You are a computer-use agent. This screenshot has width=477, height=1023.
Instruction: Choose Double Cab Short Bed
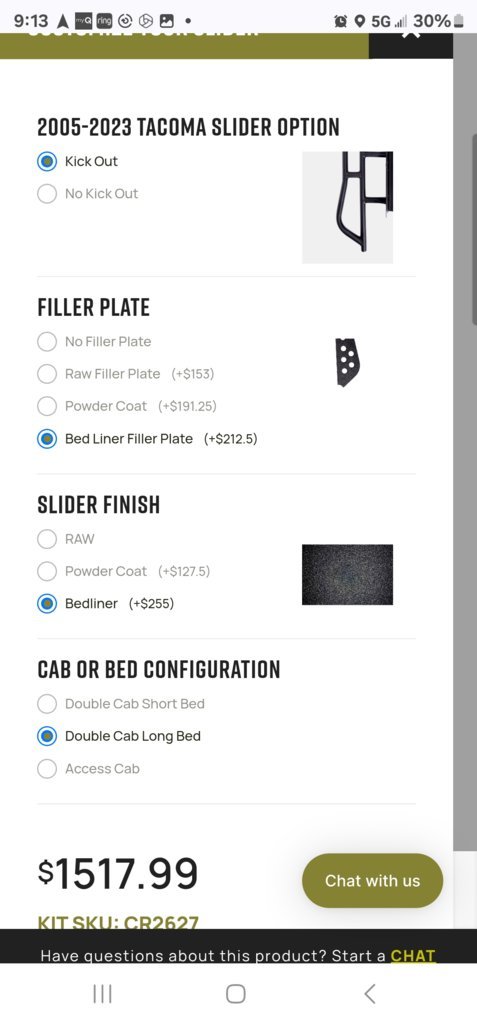pyautogui.click(x=121, y=704)
